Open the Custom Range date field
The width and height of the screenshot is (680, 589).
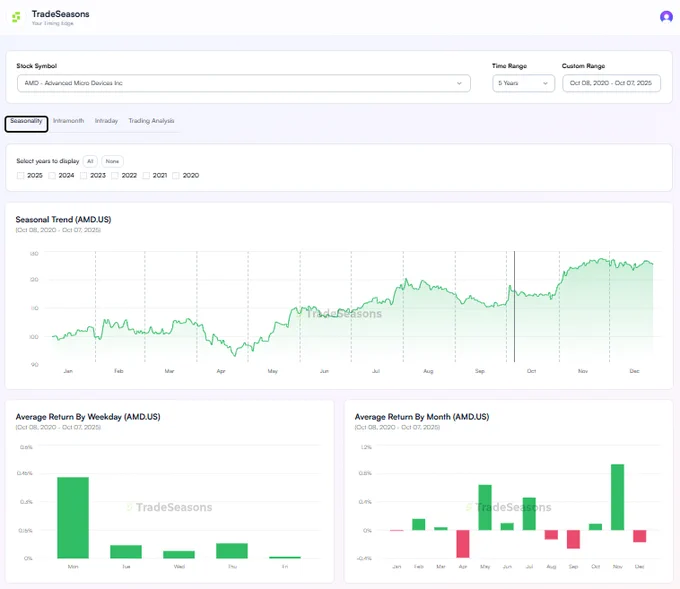(x=611, y=83)
